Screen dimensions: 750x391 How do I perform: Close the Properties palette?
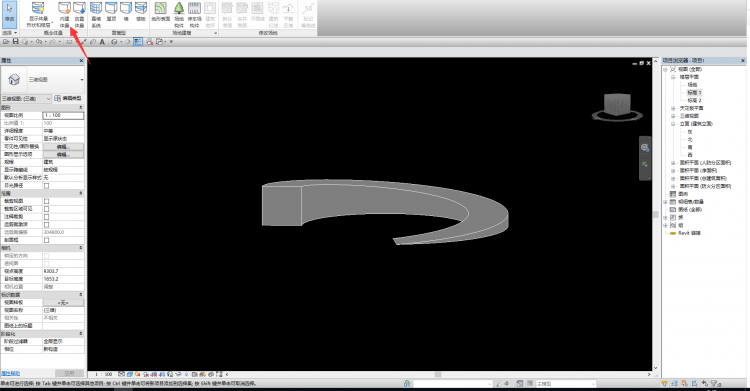click(81, 61)
